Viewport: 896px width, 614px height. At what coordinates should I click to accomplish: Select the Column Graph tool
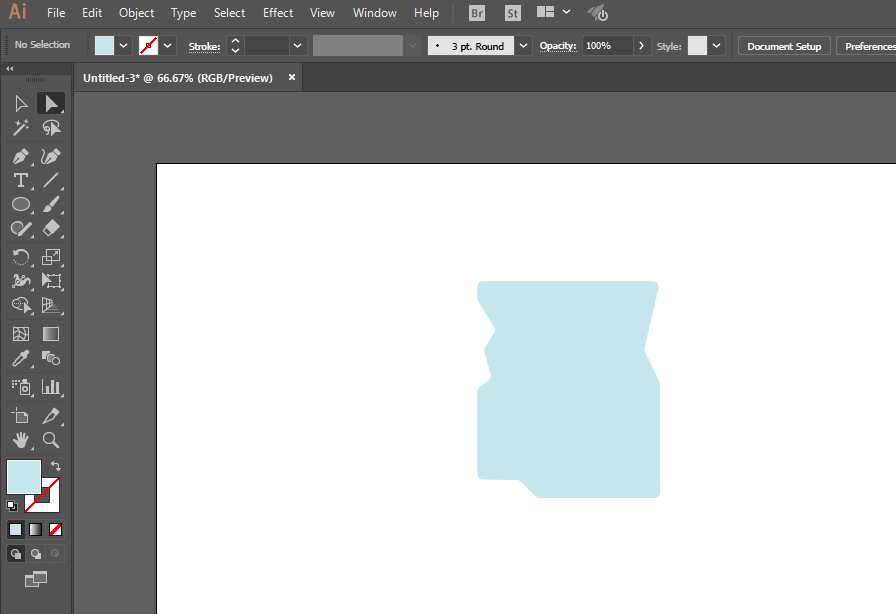click(51, 387)
